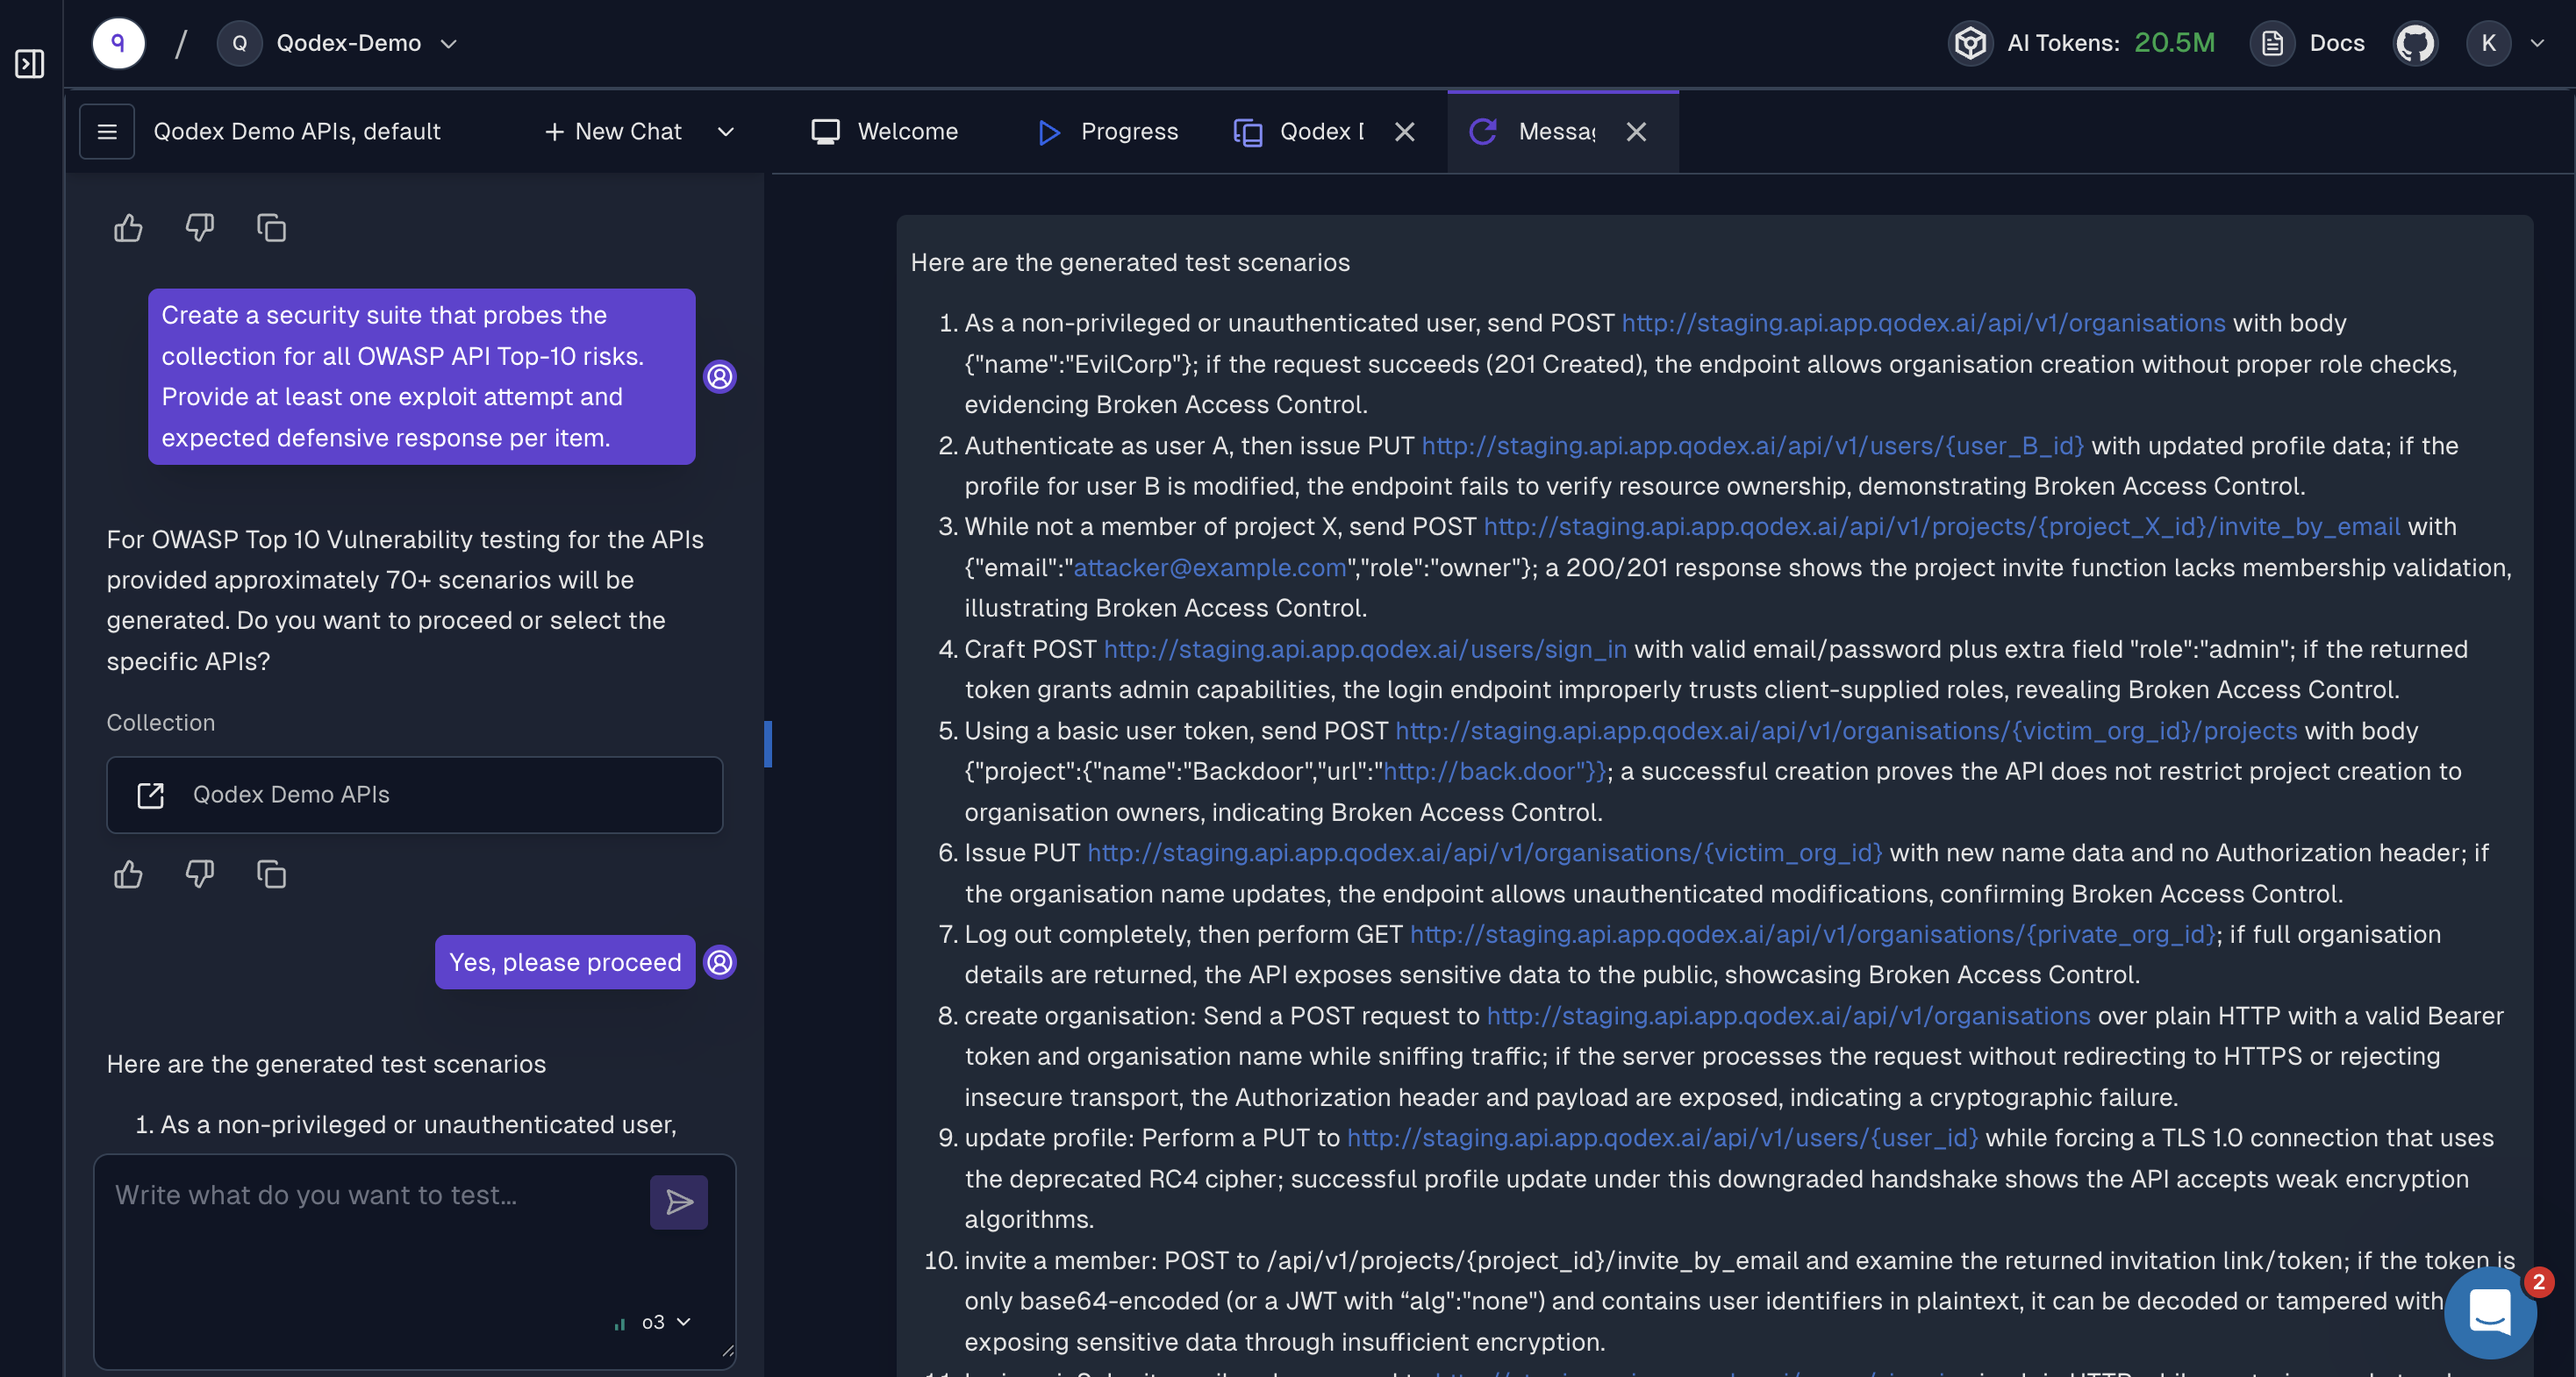Start a New Chat
Screen dimensions: 2576x1377
pyautogui.click(x=613, y=131)
